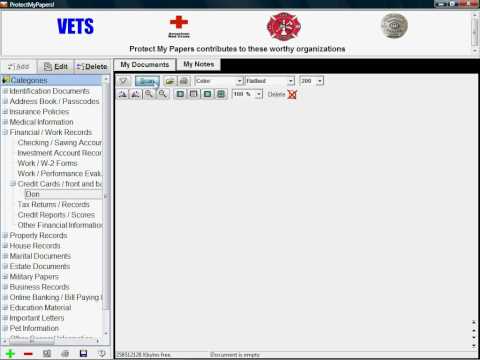Select Education Material category
Viewport: 480px width, 360px height.
pos(40,308)
